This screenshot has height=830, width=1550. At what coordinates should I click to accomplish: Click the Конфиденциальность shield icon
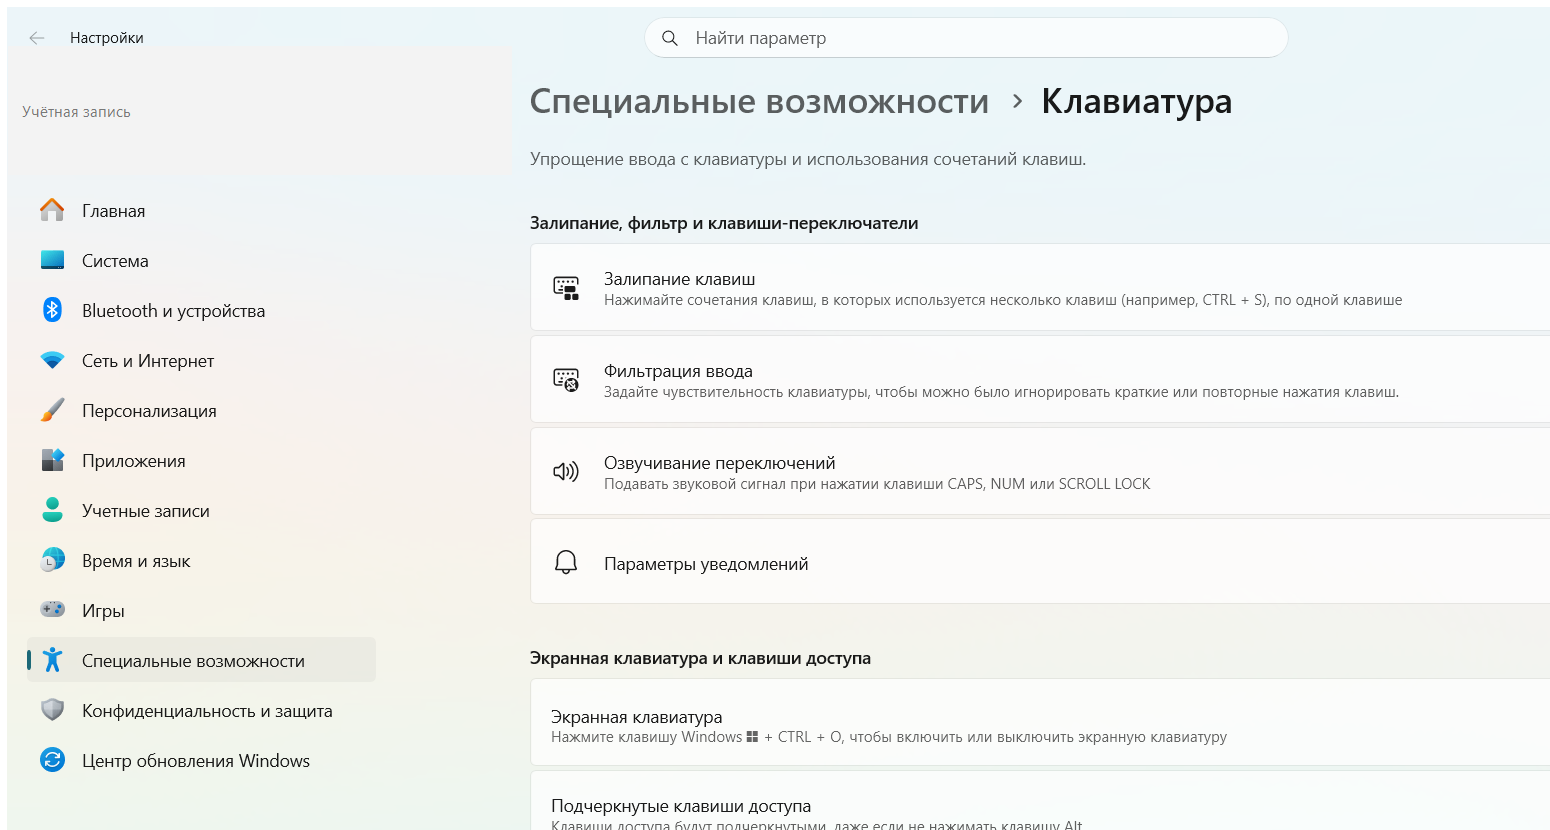click(52, 710)
